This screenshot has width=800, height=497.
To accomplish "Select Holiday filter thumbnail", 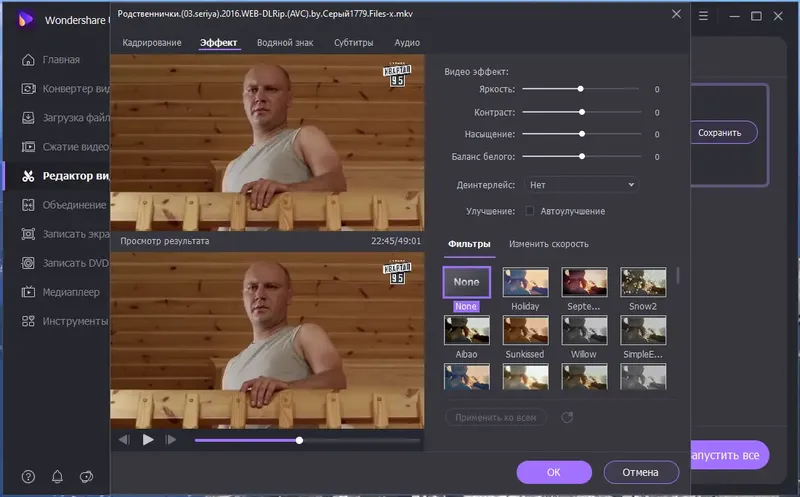I will tap(526, 282).
